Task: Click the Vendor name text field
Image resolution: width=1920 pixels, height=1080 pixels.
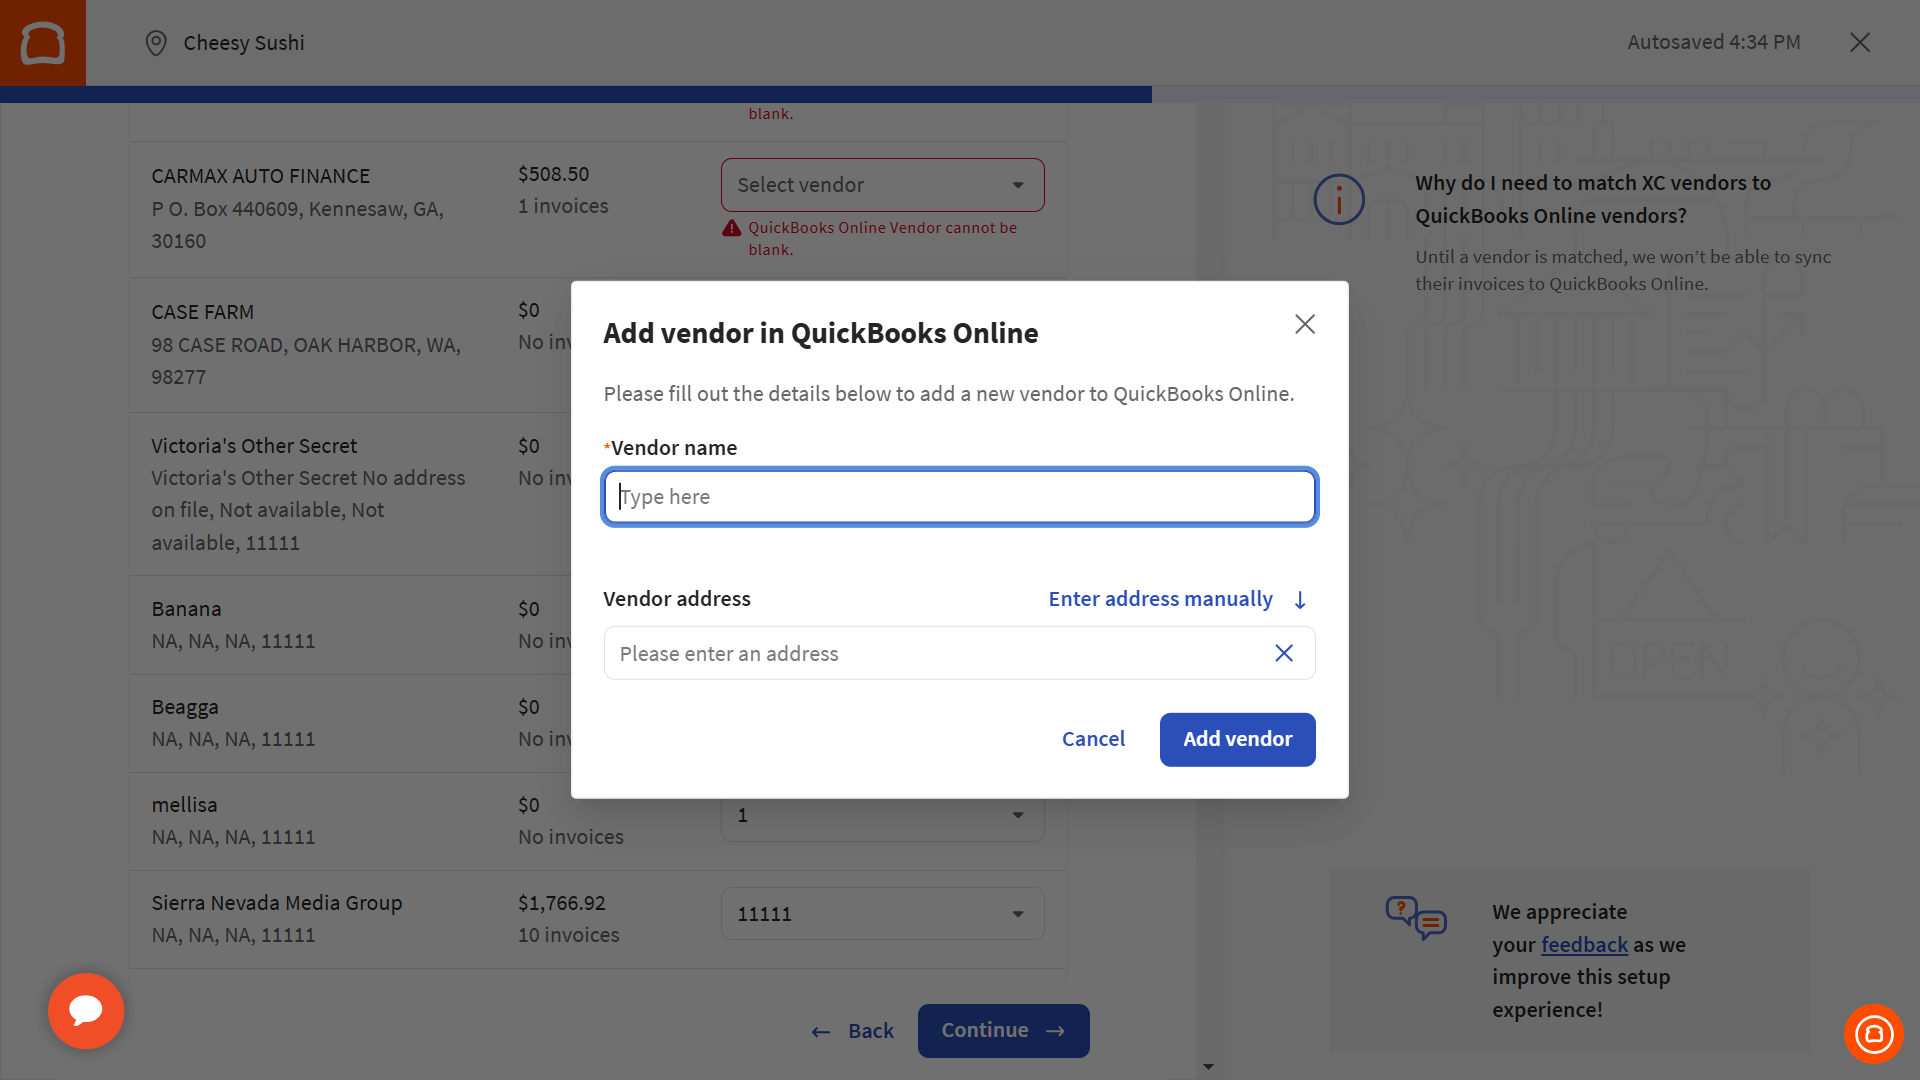Action: 959,497
